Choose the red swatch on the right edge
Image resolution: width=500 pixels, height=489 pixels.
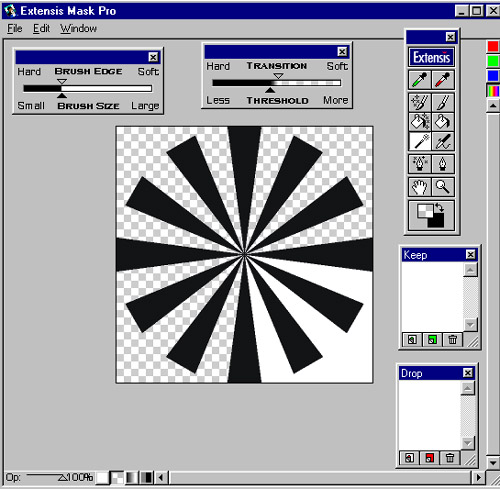tap(493, 46)
